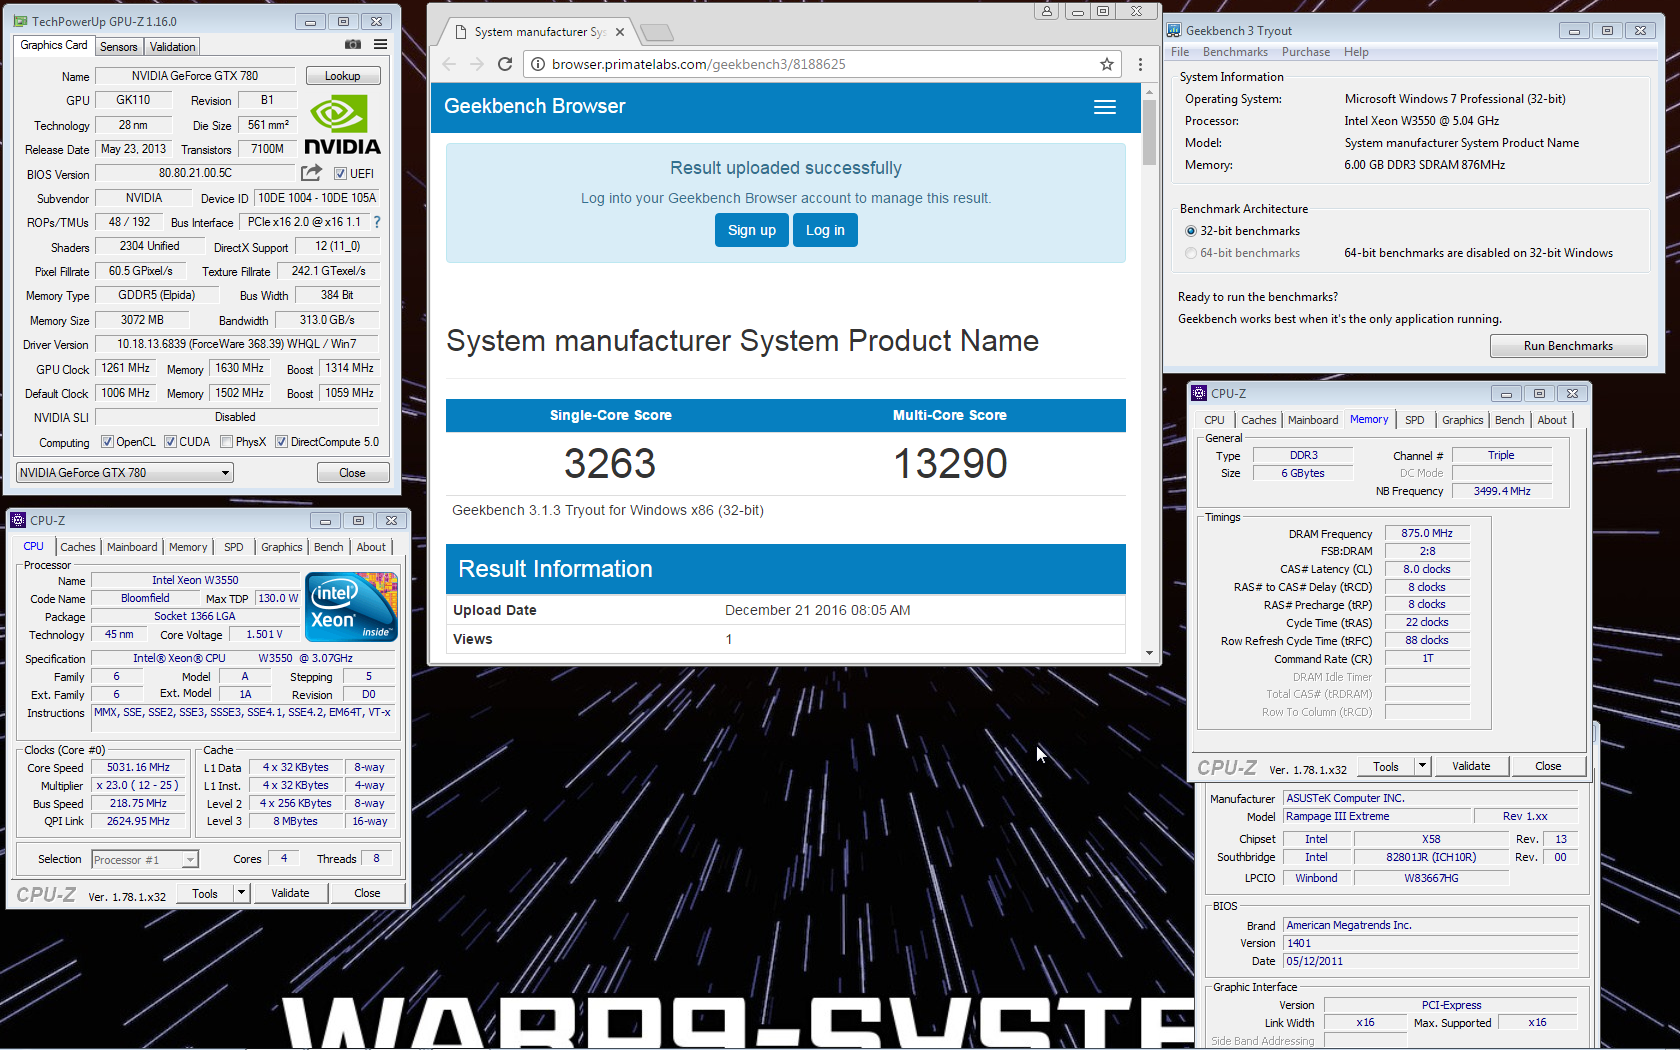
Task: Open the Benchmarks menu in Geekbench
Action: point(1235,52)
